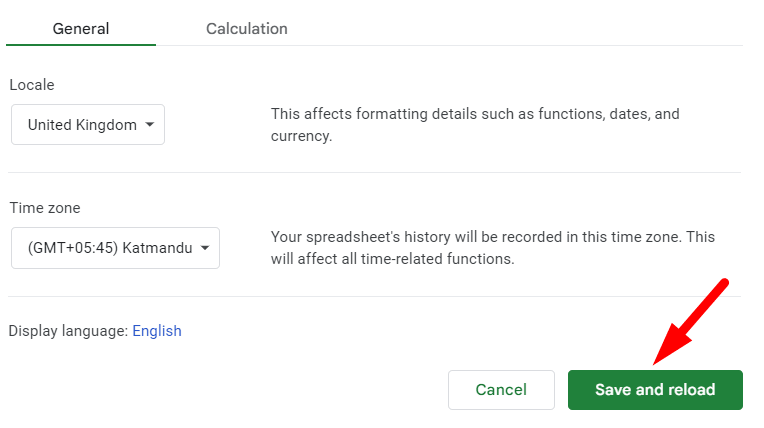Click the "Display language:" label

[x=68, y=331]
